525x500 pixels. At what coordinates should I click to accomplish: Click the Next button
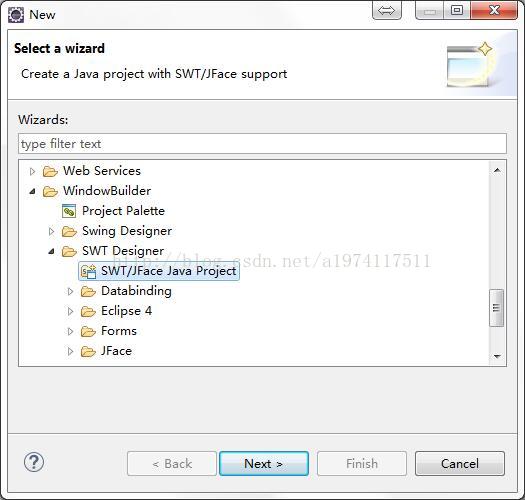[x=264, y=463]
